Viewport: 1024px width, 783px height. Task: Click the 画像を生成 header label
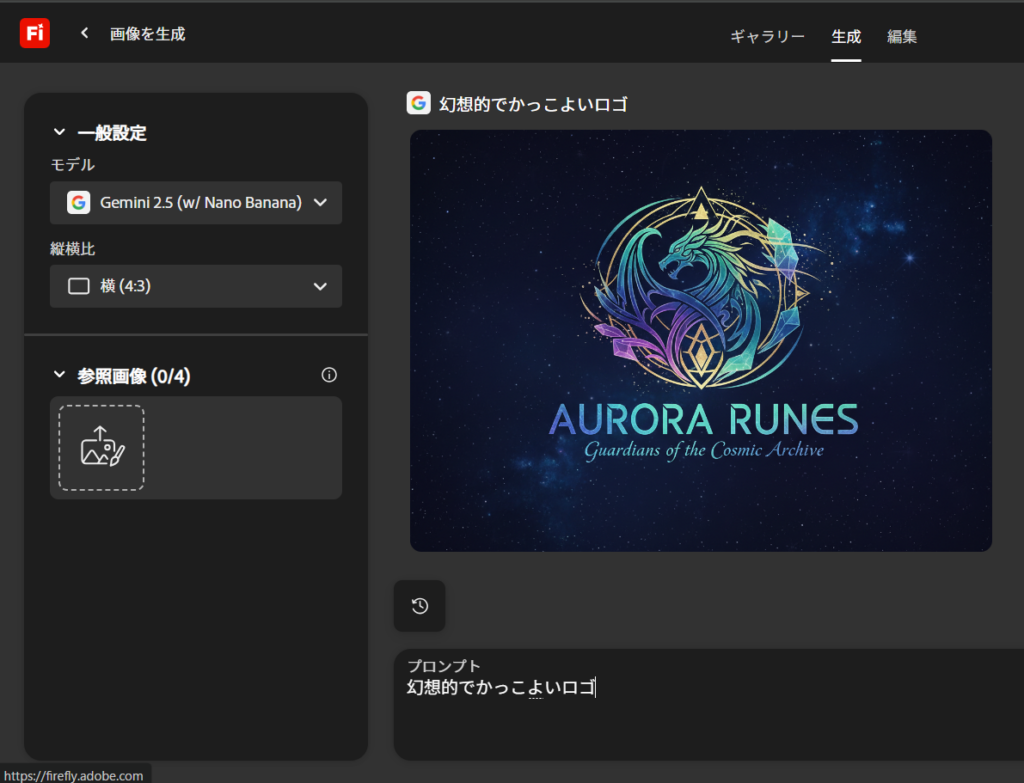(x=147, y=33)
